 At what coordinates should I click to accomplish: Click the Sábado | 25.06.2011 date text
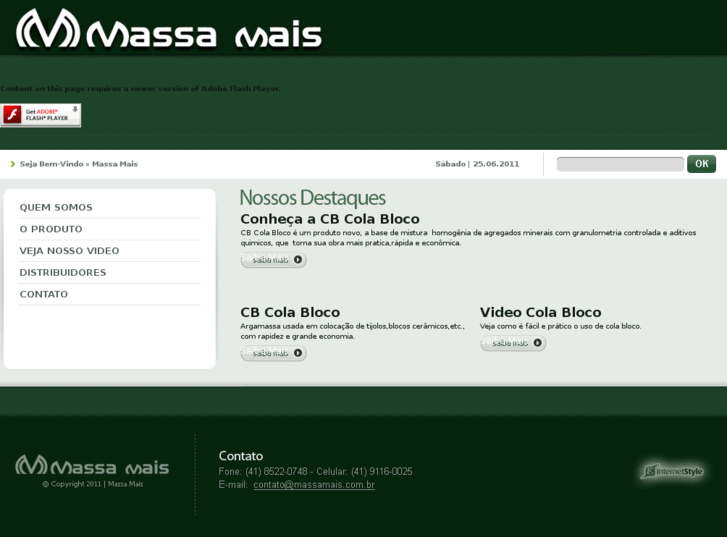coord(477,164)
